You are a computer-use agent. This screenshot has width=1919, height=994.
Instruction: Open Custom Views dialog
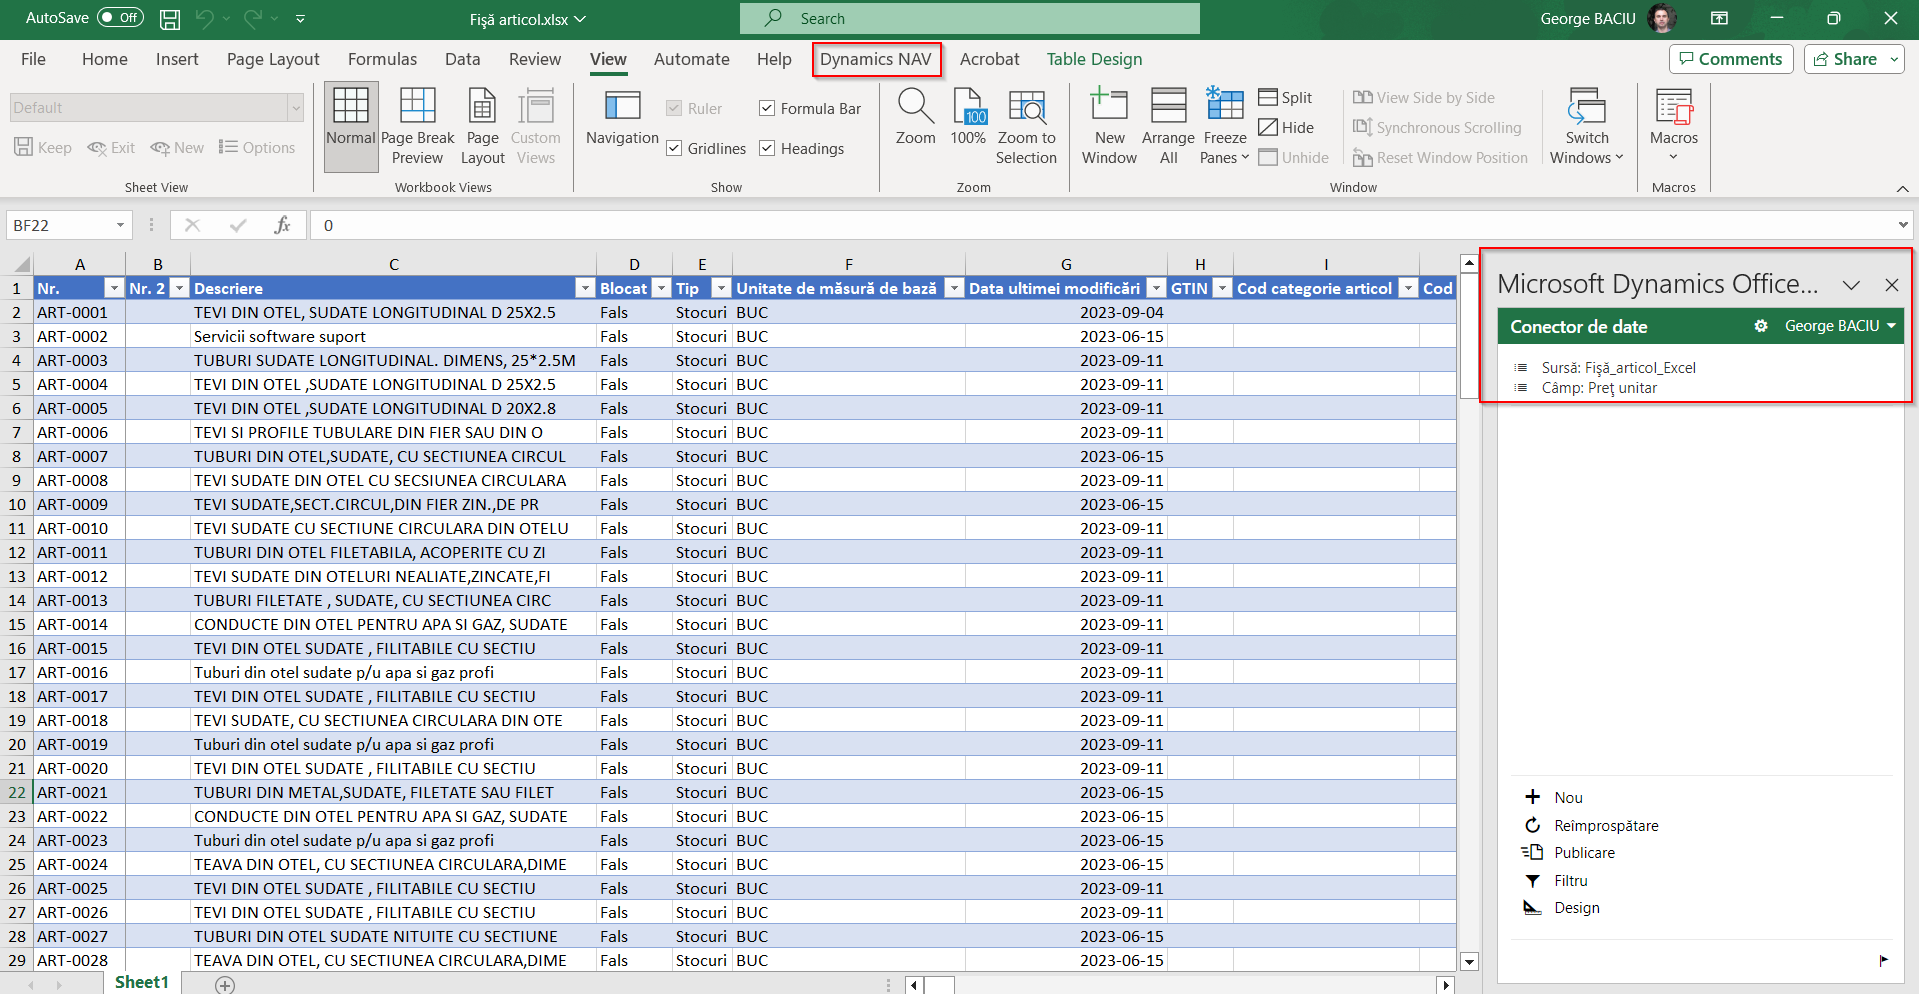(536, 127)
